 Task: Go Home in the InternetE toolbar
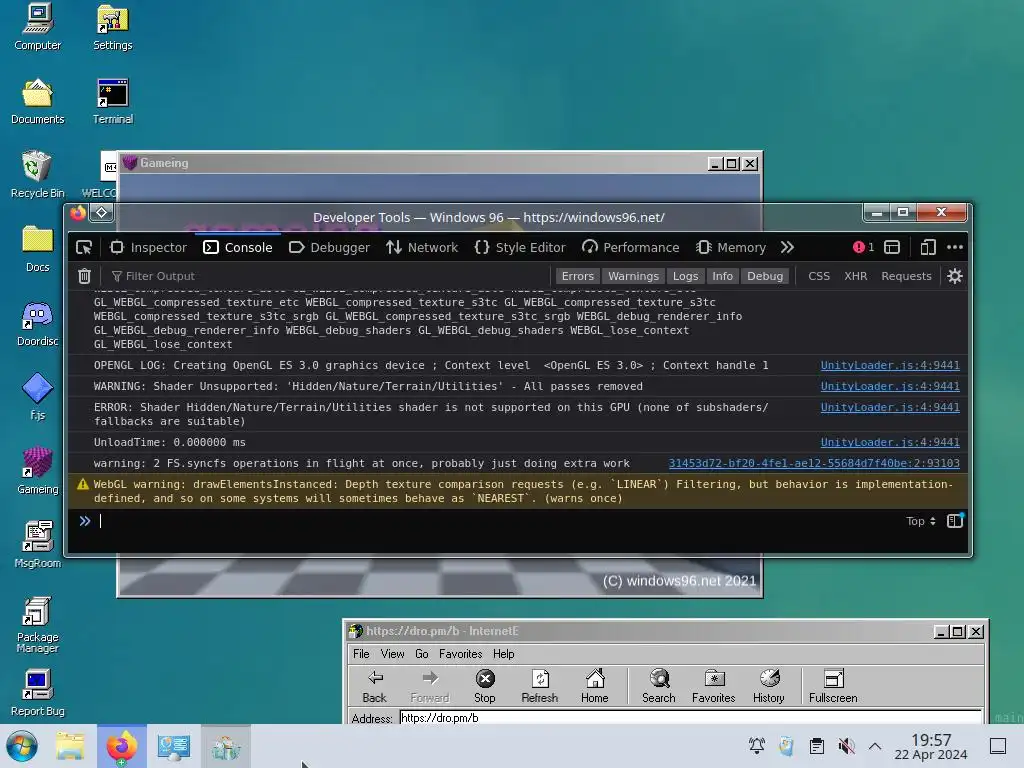point(594,686)
